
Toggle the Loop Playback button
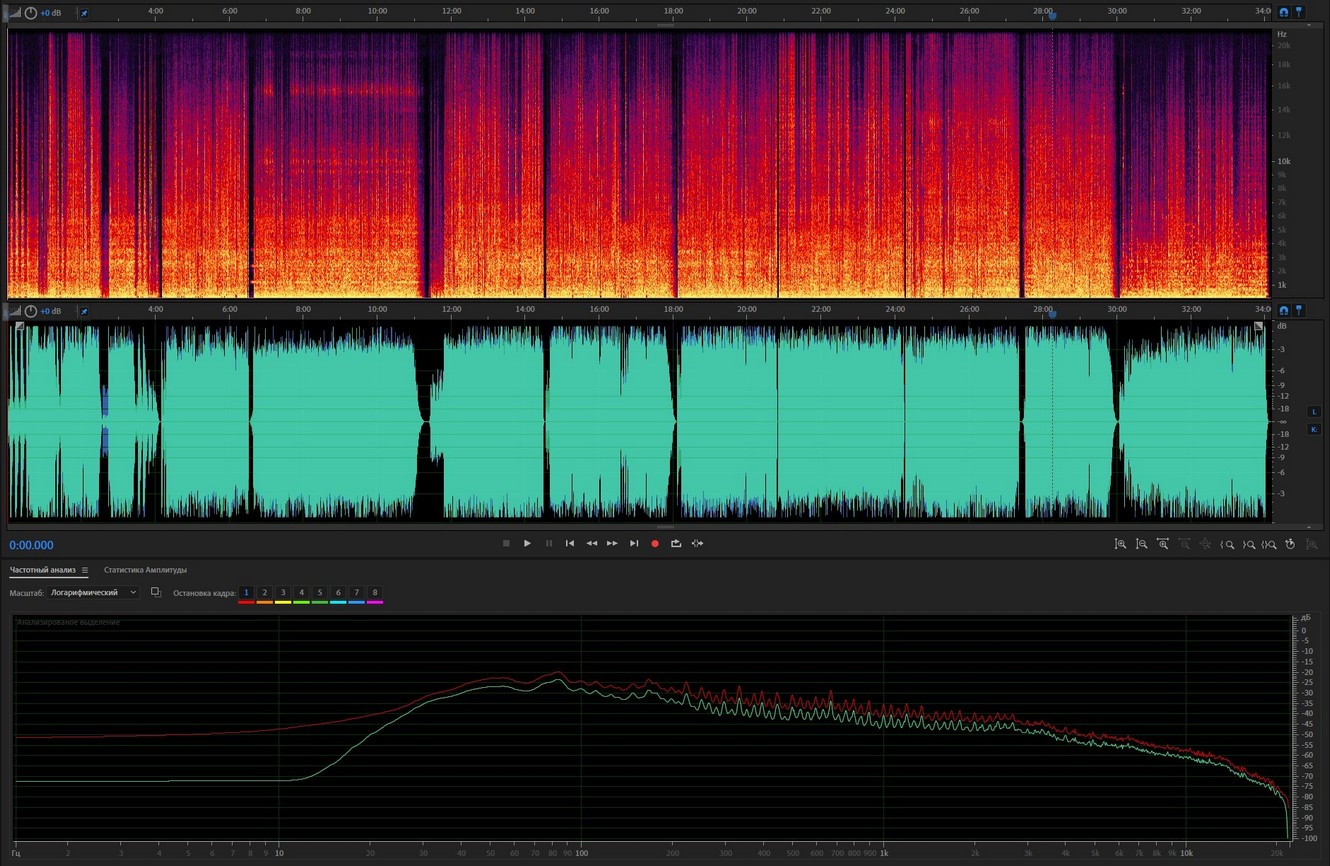click(x=676, y=544)
